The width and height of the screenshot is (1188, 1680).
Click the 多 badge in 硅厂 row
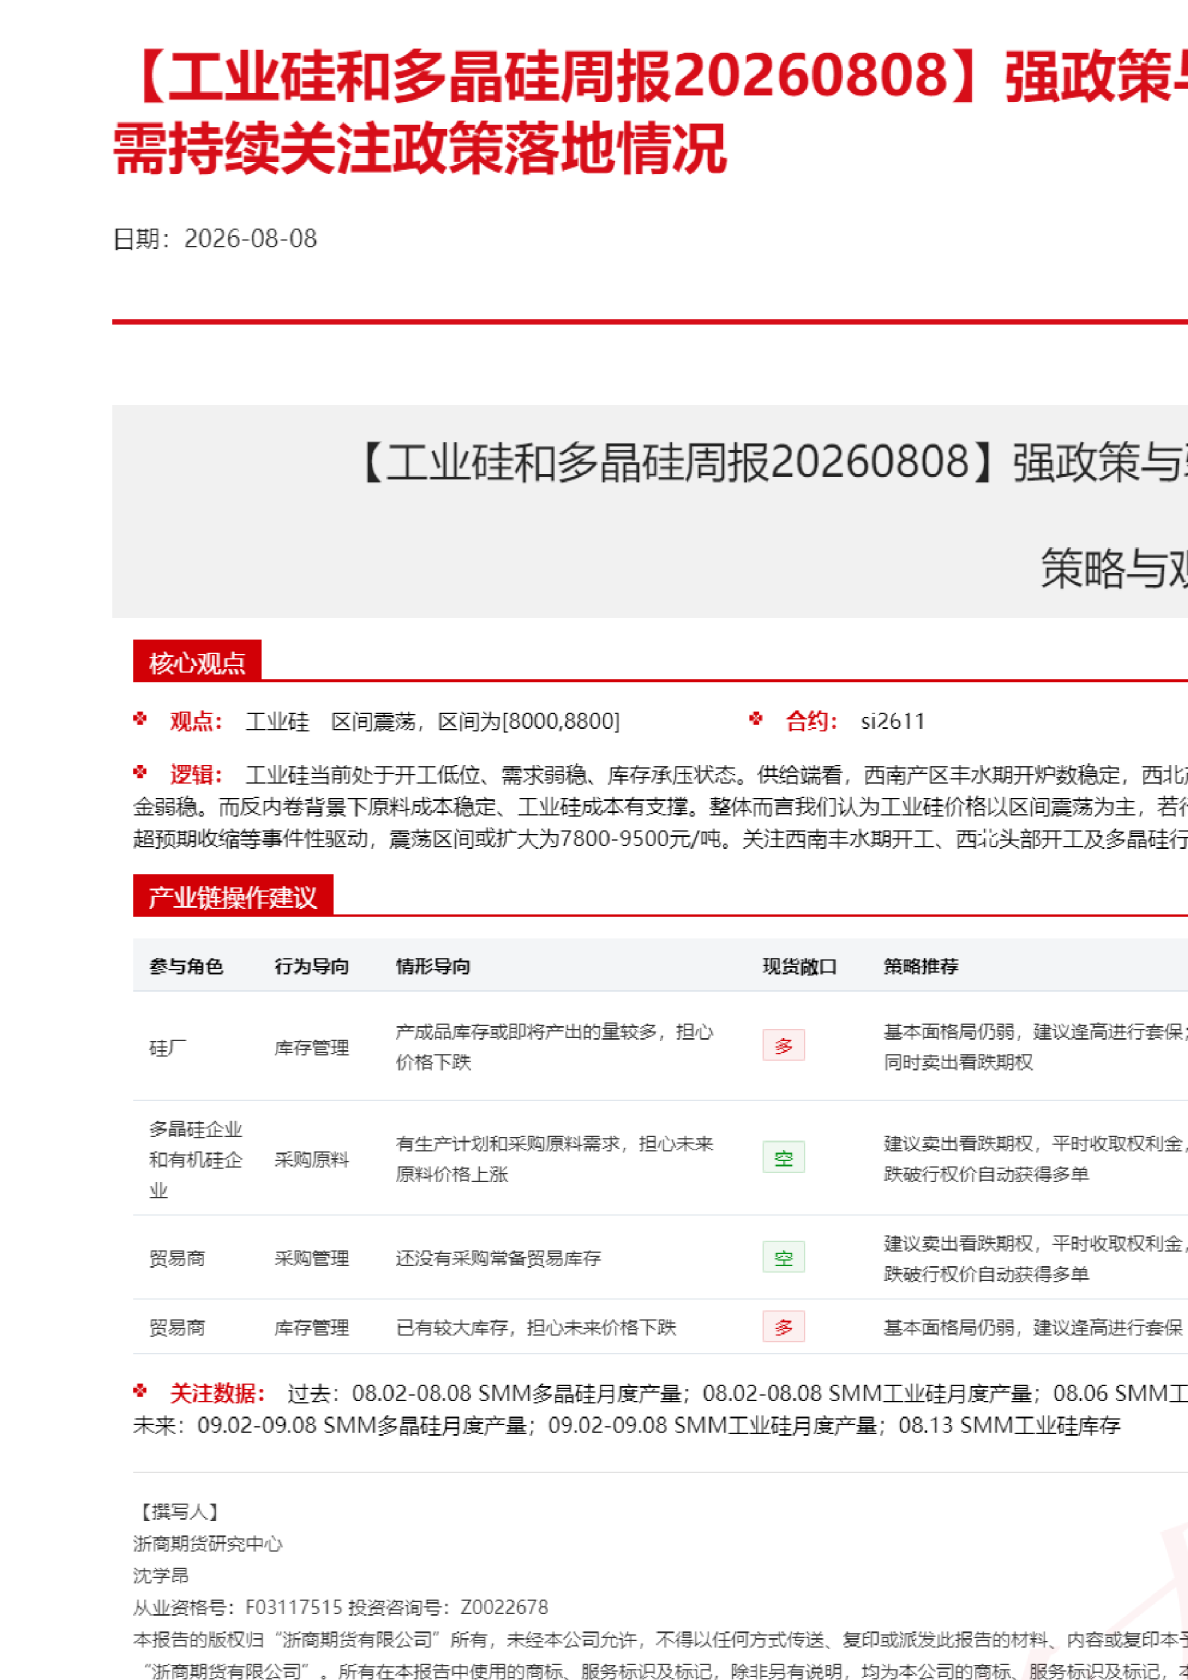pos(784,1046)
